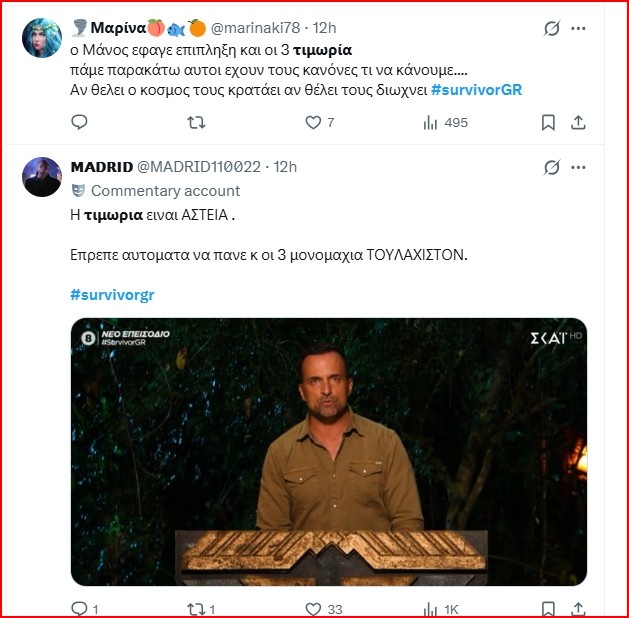Open Grok icon on Μαρίνα's tweet
Screen dimensions: 629x618
[551, 29]
